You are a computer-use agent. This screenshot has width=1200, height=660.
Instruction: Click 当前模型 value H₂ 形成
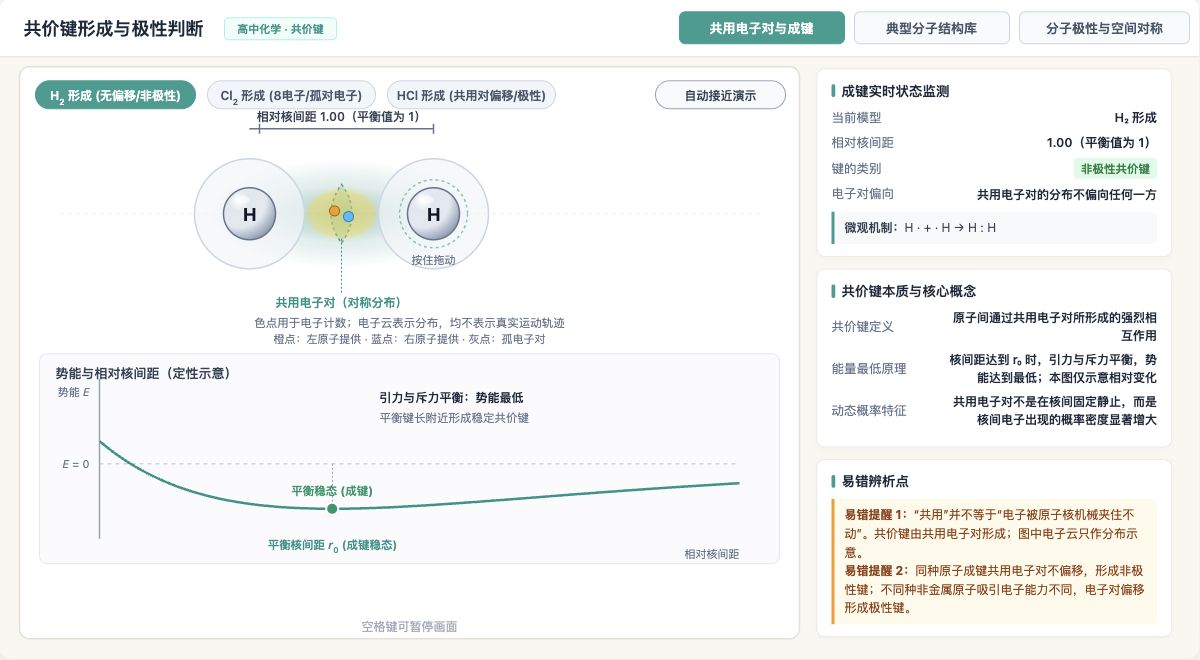click(x=1135, y=117)
